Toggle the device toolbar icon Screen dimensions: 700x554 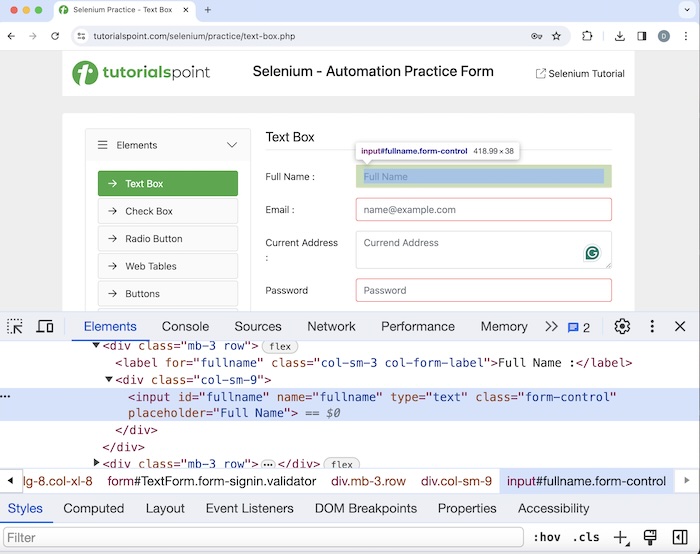click(x=45, y=327)
